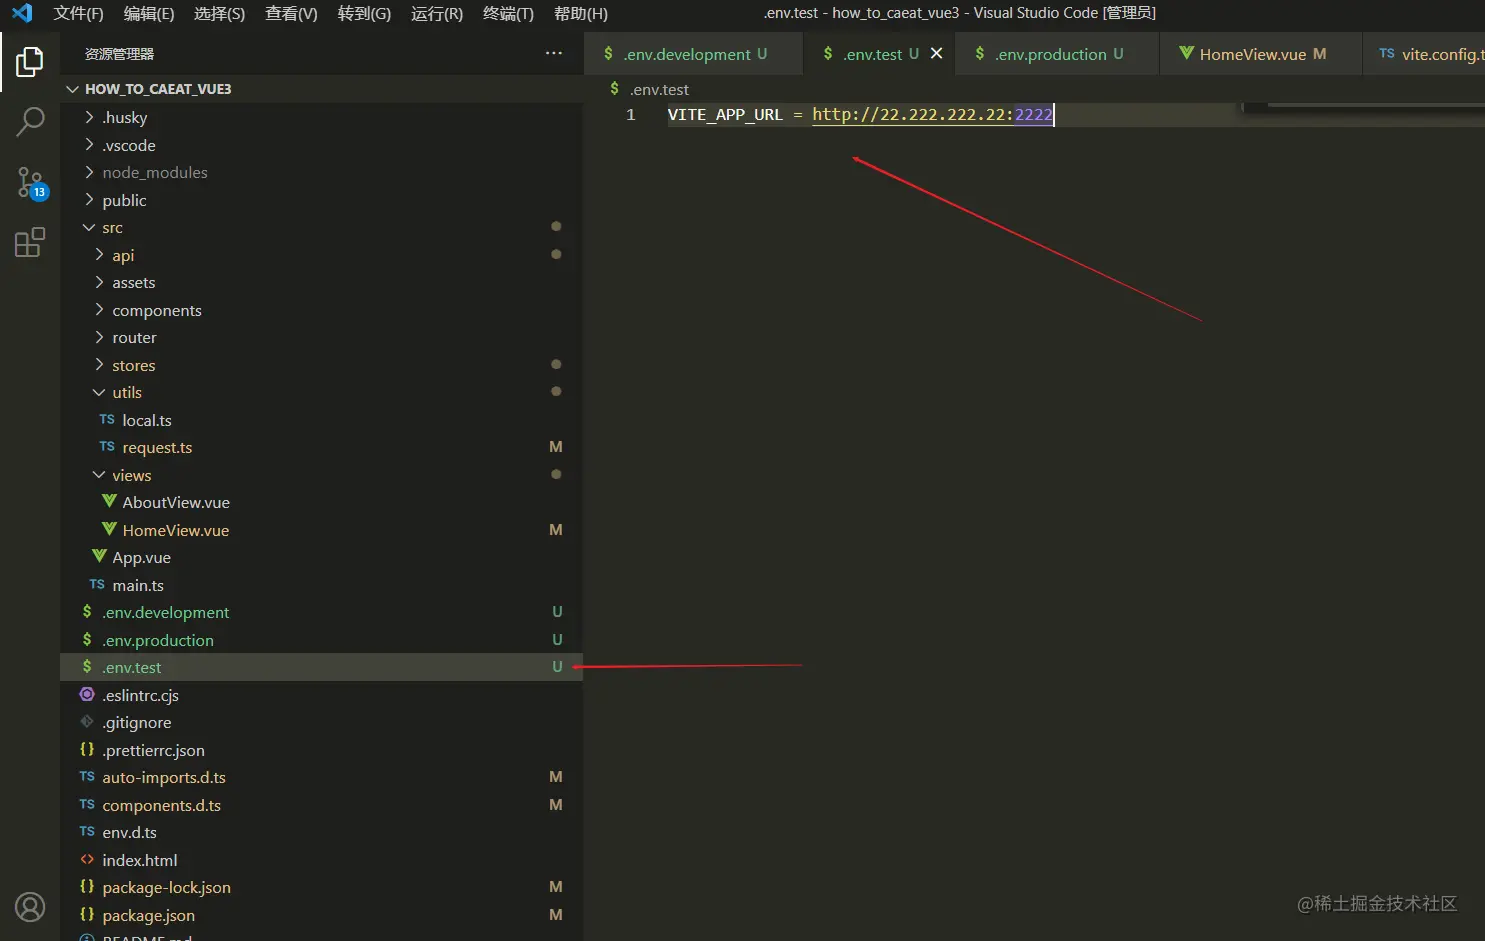Image resolution: width=1485 pixels, height=941 pixels.
Task: Open AboutView.vue in the explorer
Action: [322, 502]
